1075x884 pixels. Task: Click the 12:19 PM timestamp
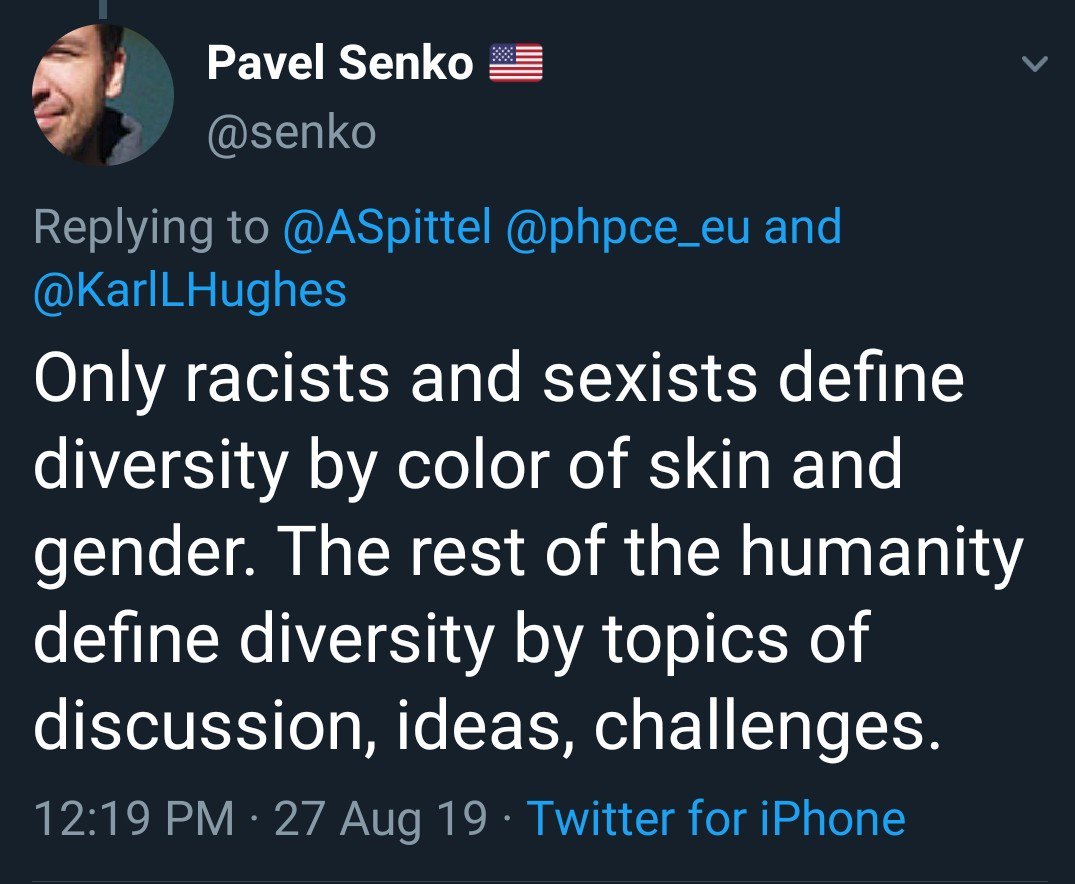134,818
